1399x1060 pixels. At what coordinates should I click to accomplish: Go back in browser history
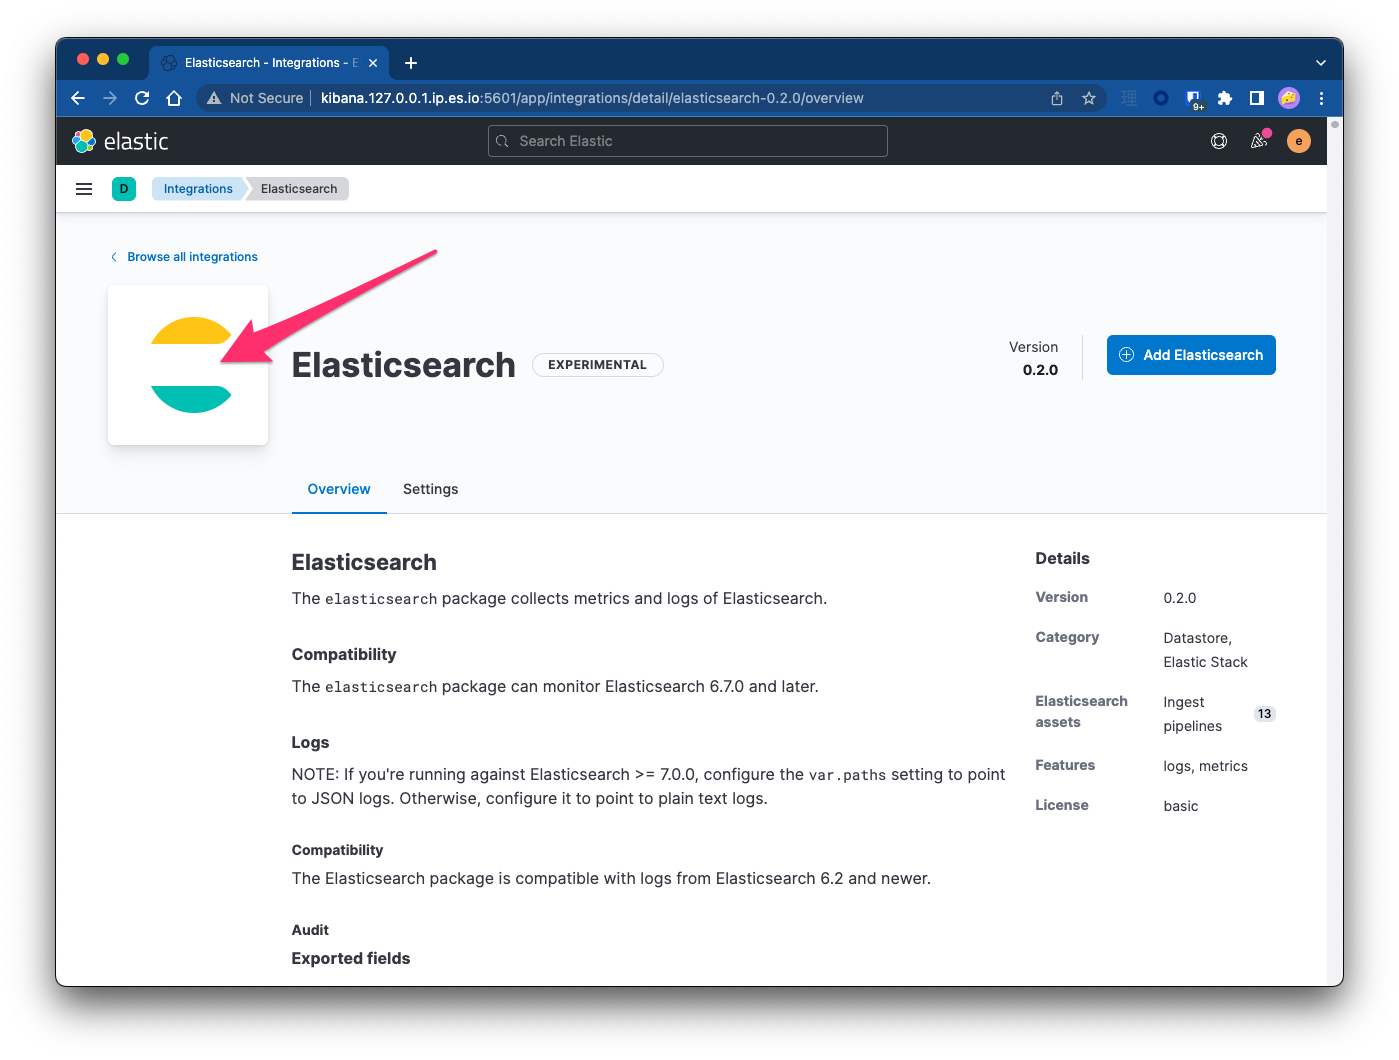coord(78,98)
